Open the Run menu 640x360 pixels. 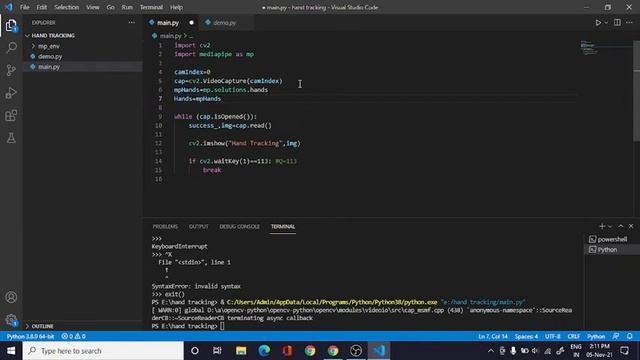pyautogui.click(x=127, y=7)
